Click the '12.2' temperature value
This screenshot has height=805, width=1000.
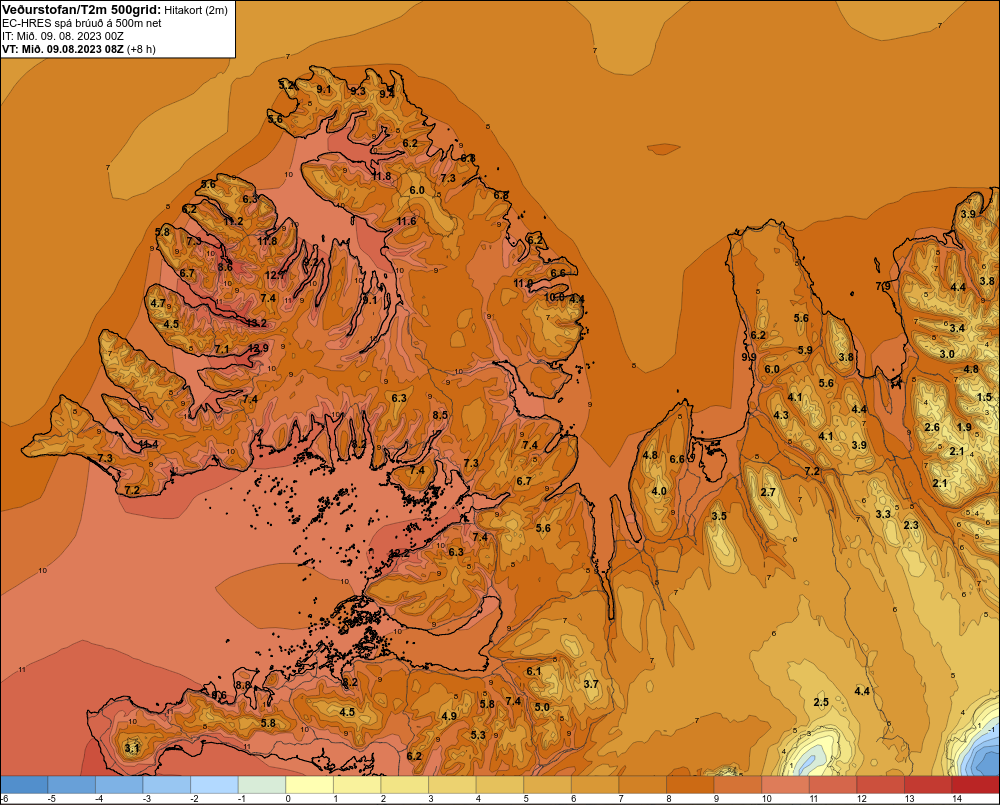(399, 553)
